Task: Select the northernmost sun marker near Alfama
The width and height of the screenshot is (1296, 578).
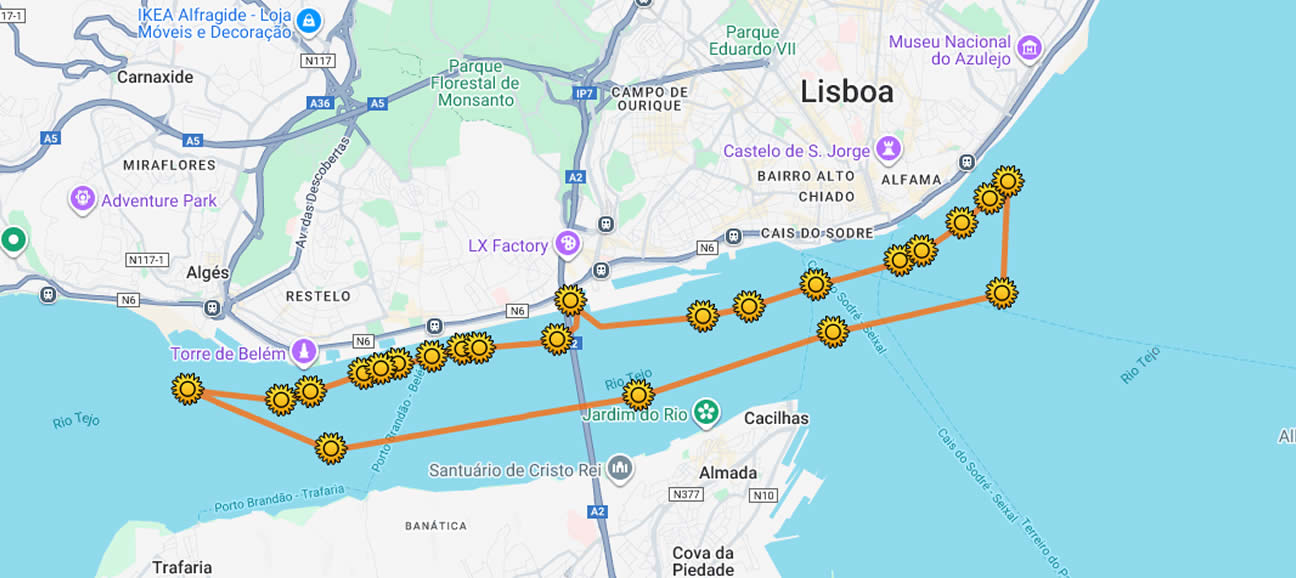Action: point(1007,181)
